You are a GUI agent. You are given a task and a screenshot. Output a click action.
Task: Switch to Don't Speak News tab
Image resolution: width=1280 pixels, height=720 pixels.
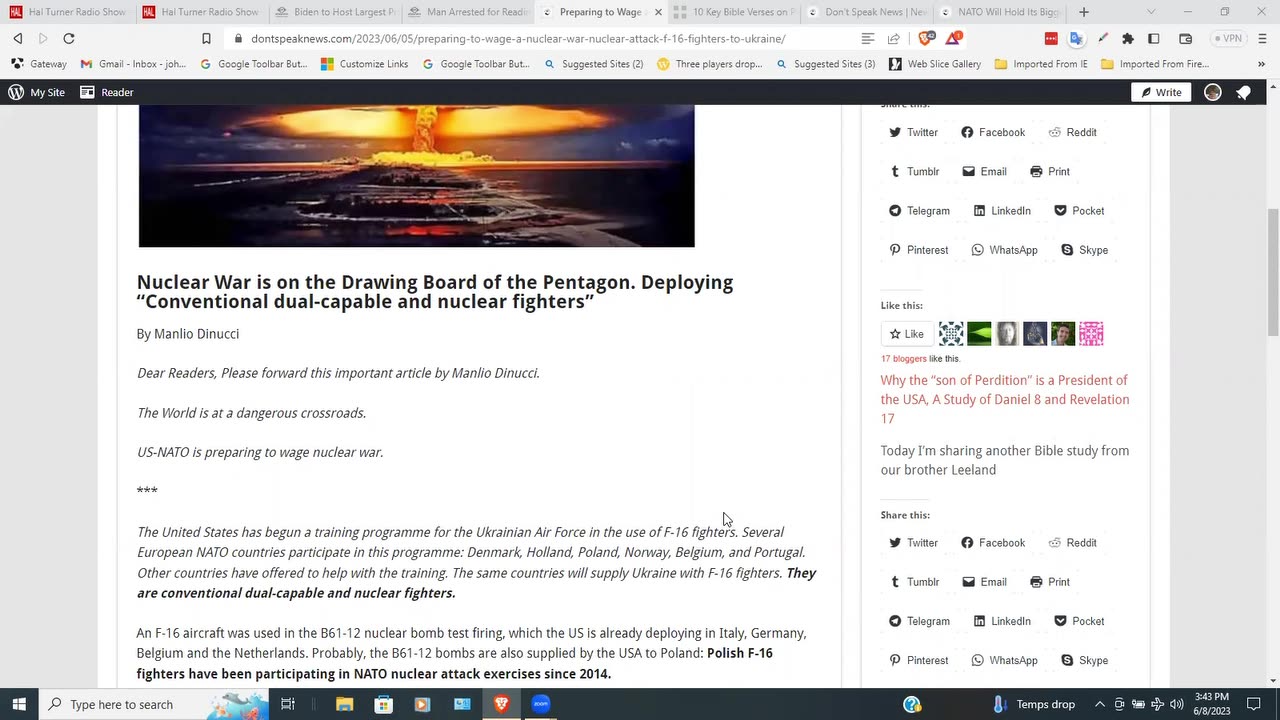click(x=867, y=12)
